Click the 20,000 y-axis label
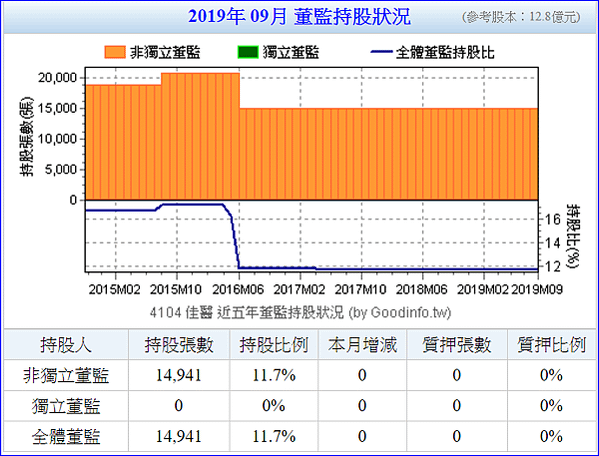 pyautogui.click(x=57, y=78)
